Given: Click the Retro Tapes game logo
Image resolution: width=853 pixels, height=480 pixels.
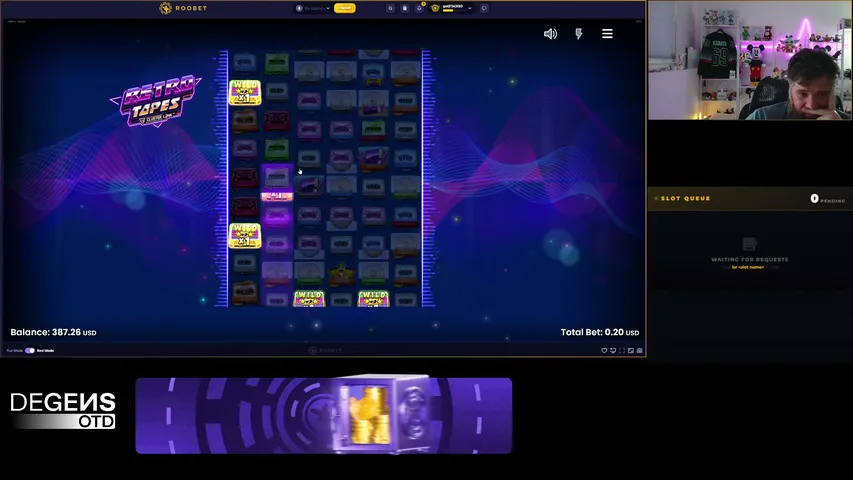Looking at the screenshot, I should pos(157,101).
